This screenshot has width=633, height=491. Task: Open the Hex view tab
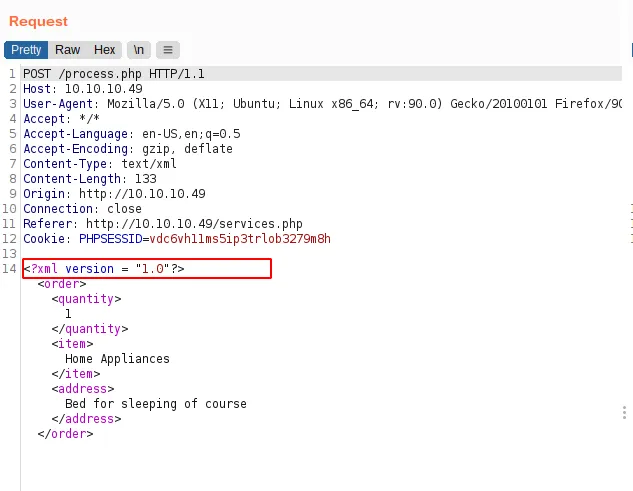pyautogui.click(x=104, y=49)
